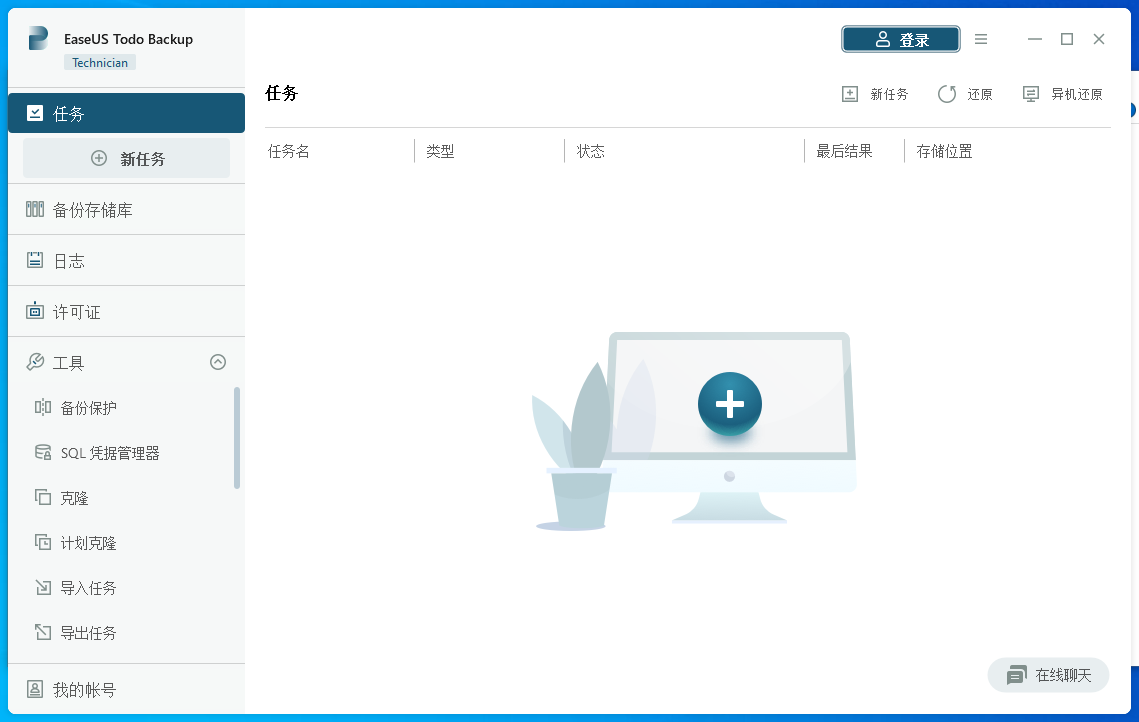Viewport: 1139px width, 722px height.
Task: Open 我的帐号 in the sidebar
Action: click(126, 689)
